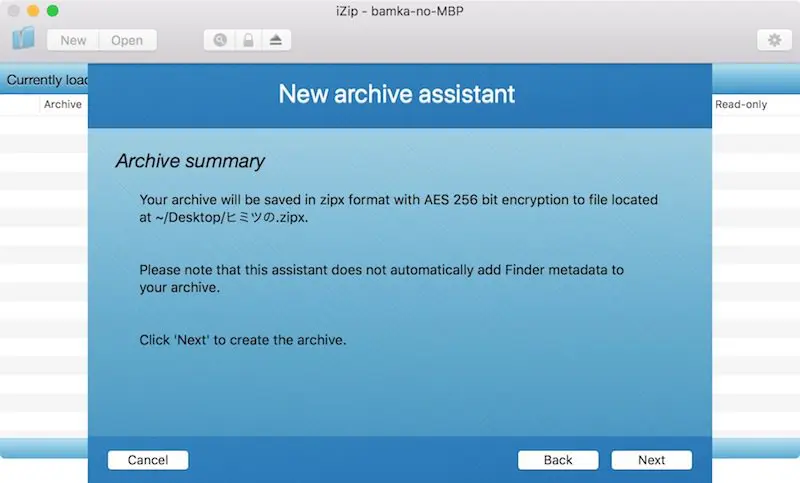Click the magnifier search toolbar icon

(220, 40)
